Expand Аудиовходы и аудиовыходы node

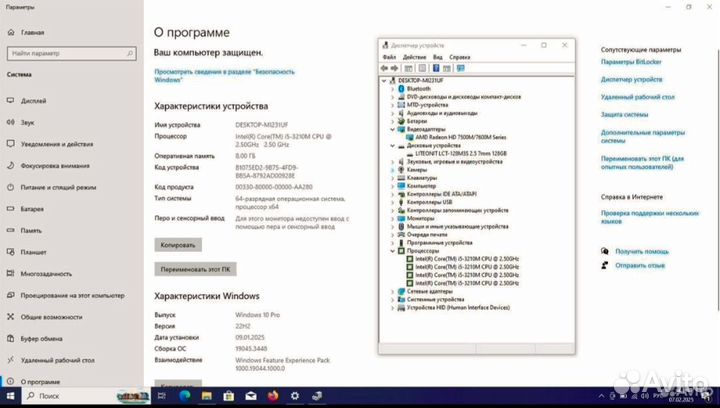(x=393, y=113)
